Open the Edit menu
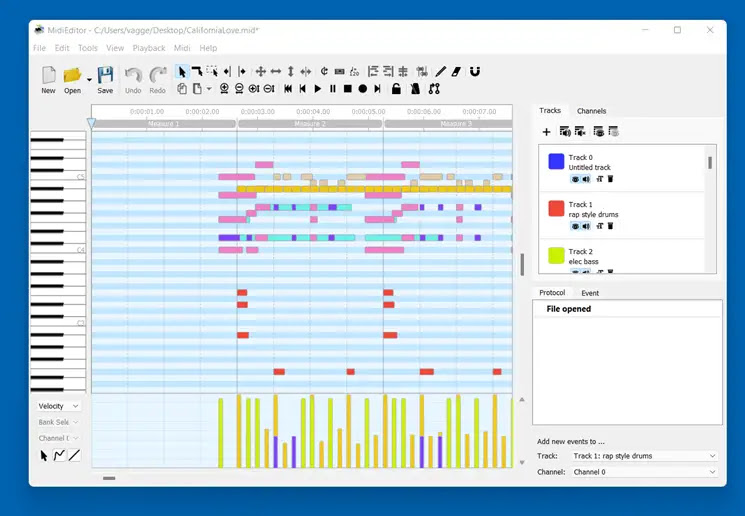 click(62, 48)
